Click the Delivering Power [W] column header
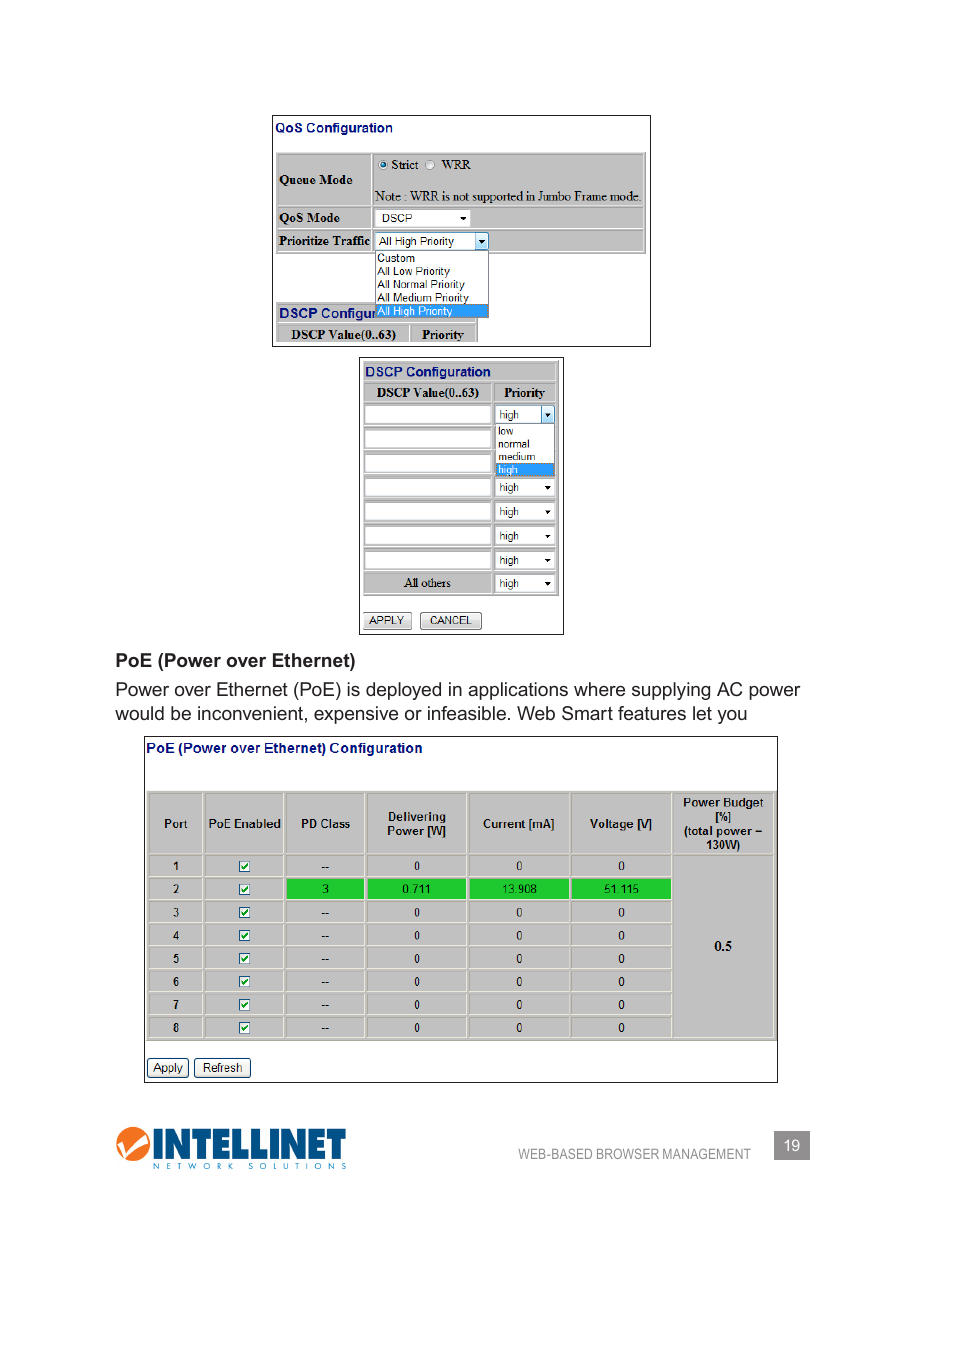This screenshot has height=1350, width=954. [417, 824]
